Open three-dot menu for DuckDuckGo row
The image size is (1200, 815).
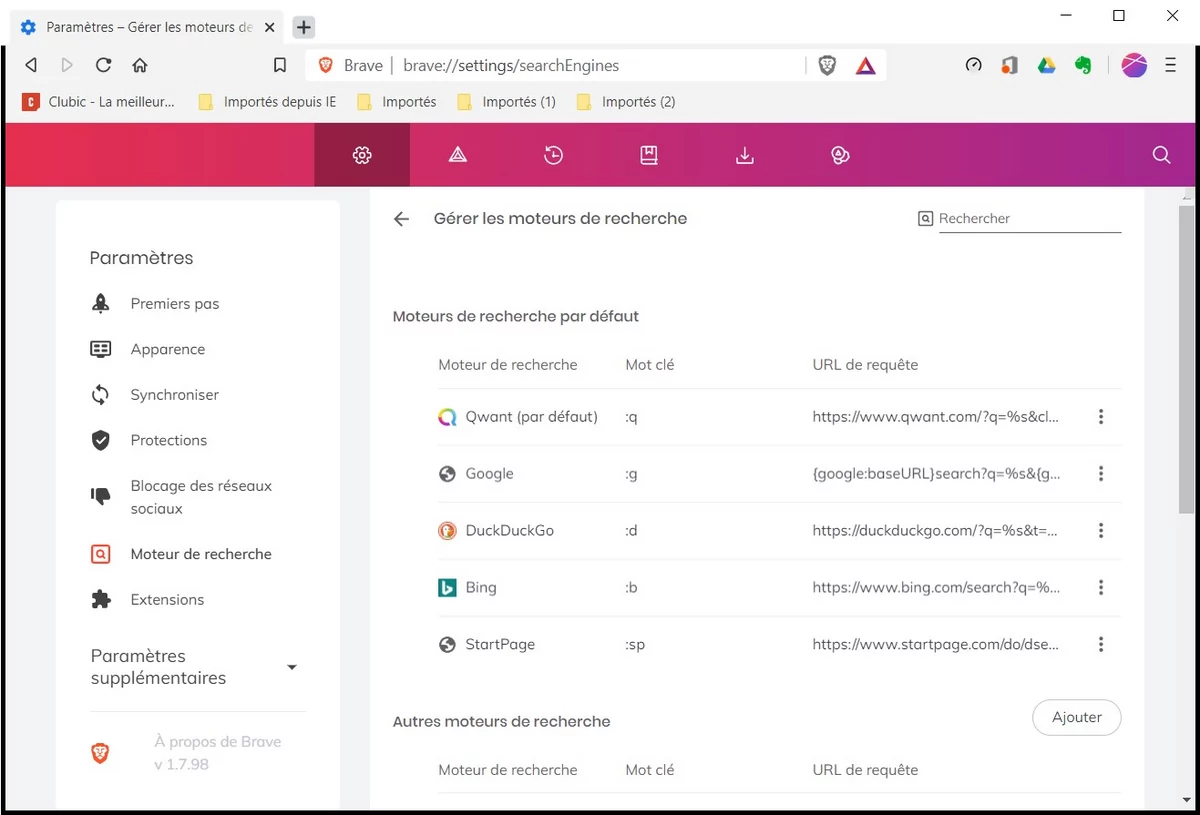1101,531
